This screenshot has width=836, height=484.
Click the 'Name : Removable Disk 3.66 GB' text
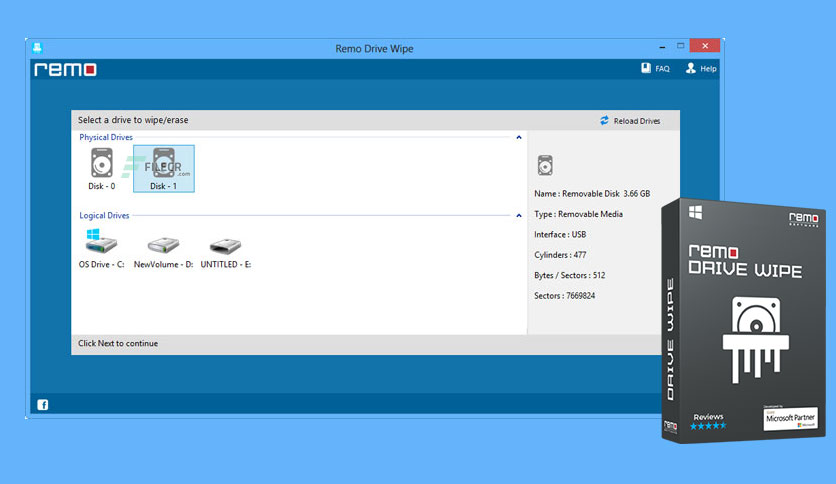coord(592,193)
